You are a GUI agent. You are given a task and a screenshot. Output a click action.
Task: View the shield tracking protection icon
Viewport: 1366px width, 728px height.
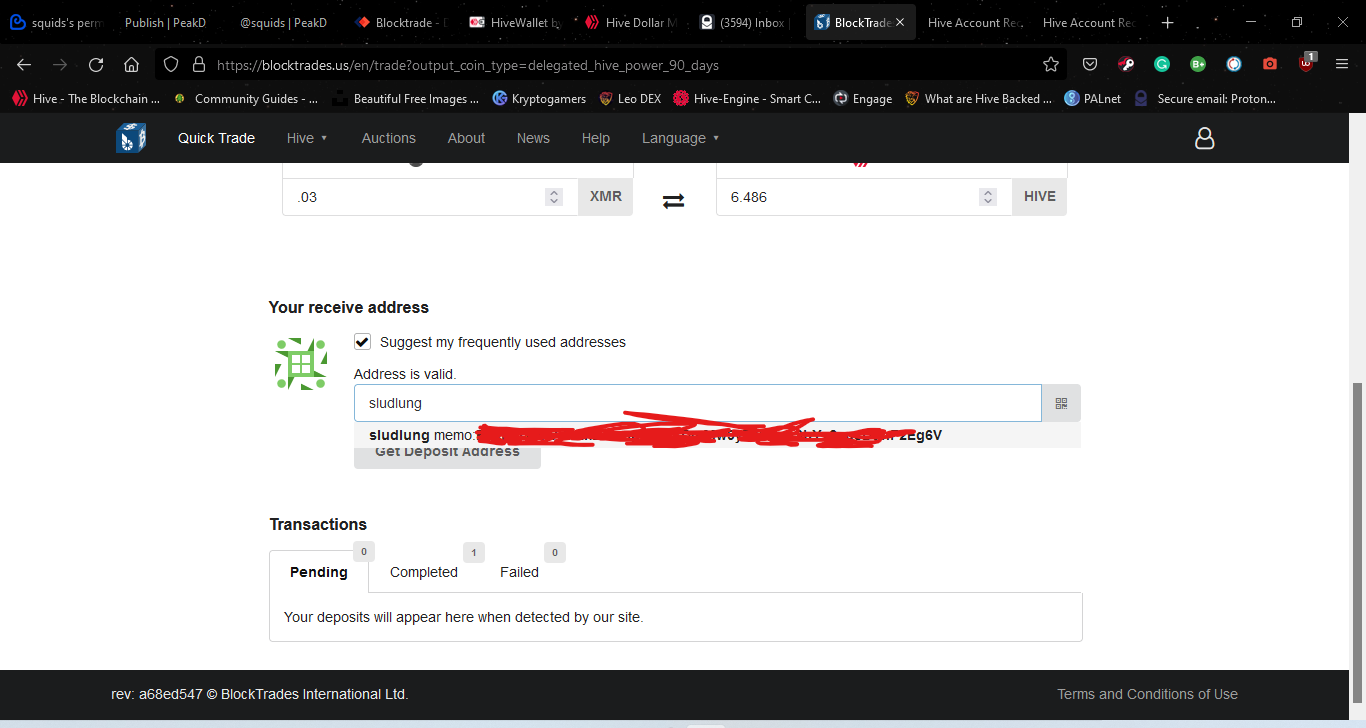[x=171, y=65]
